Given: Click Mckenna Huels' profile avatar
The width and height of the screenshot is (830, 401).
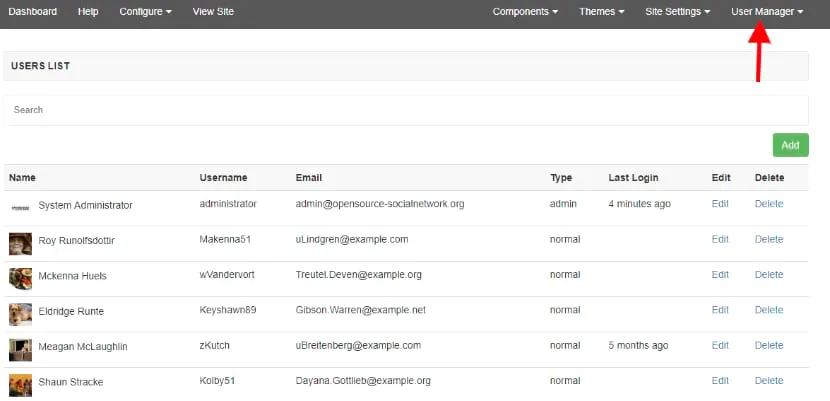Looking at the screenshot, I should point(20,279).
